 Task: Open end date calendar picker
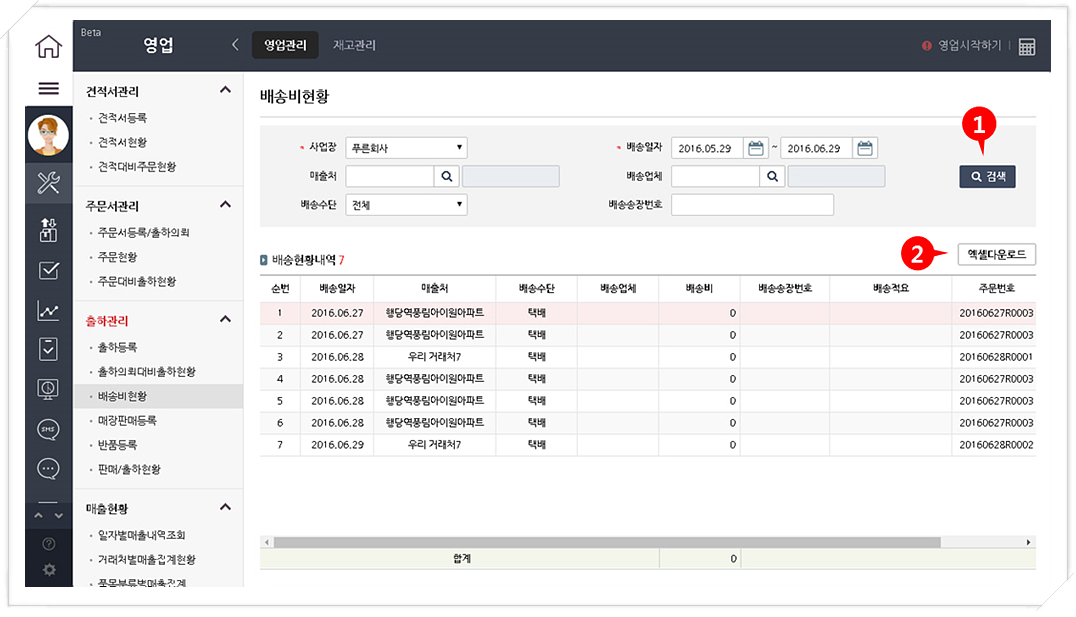[x=865, y=148]
